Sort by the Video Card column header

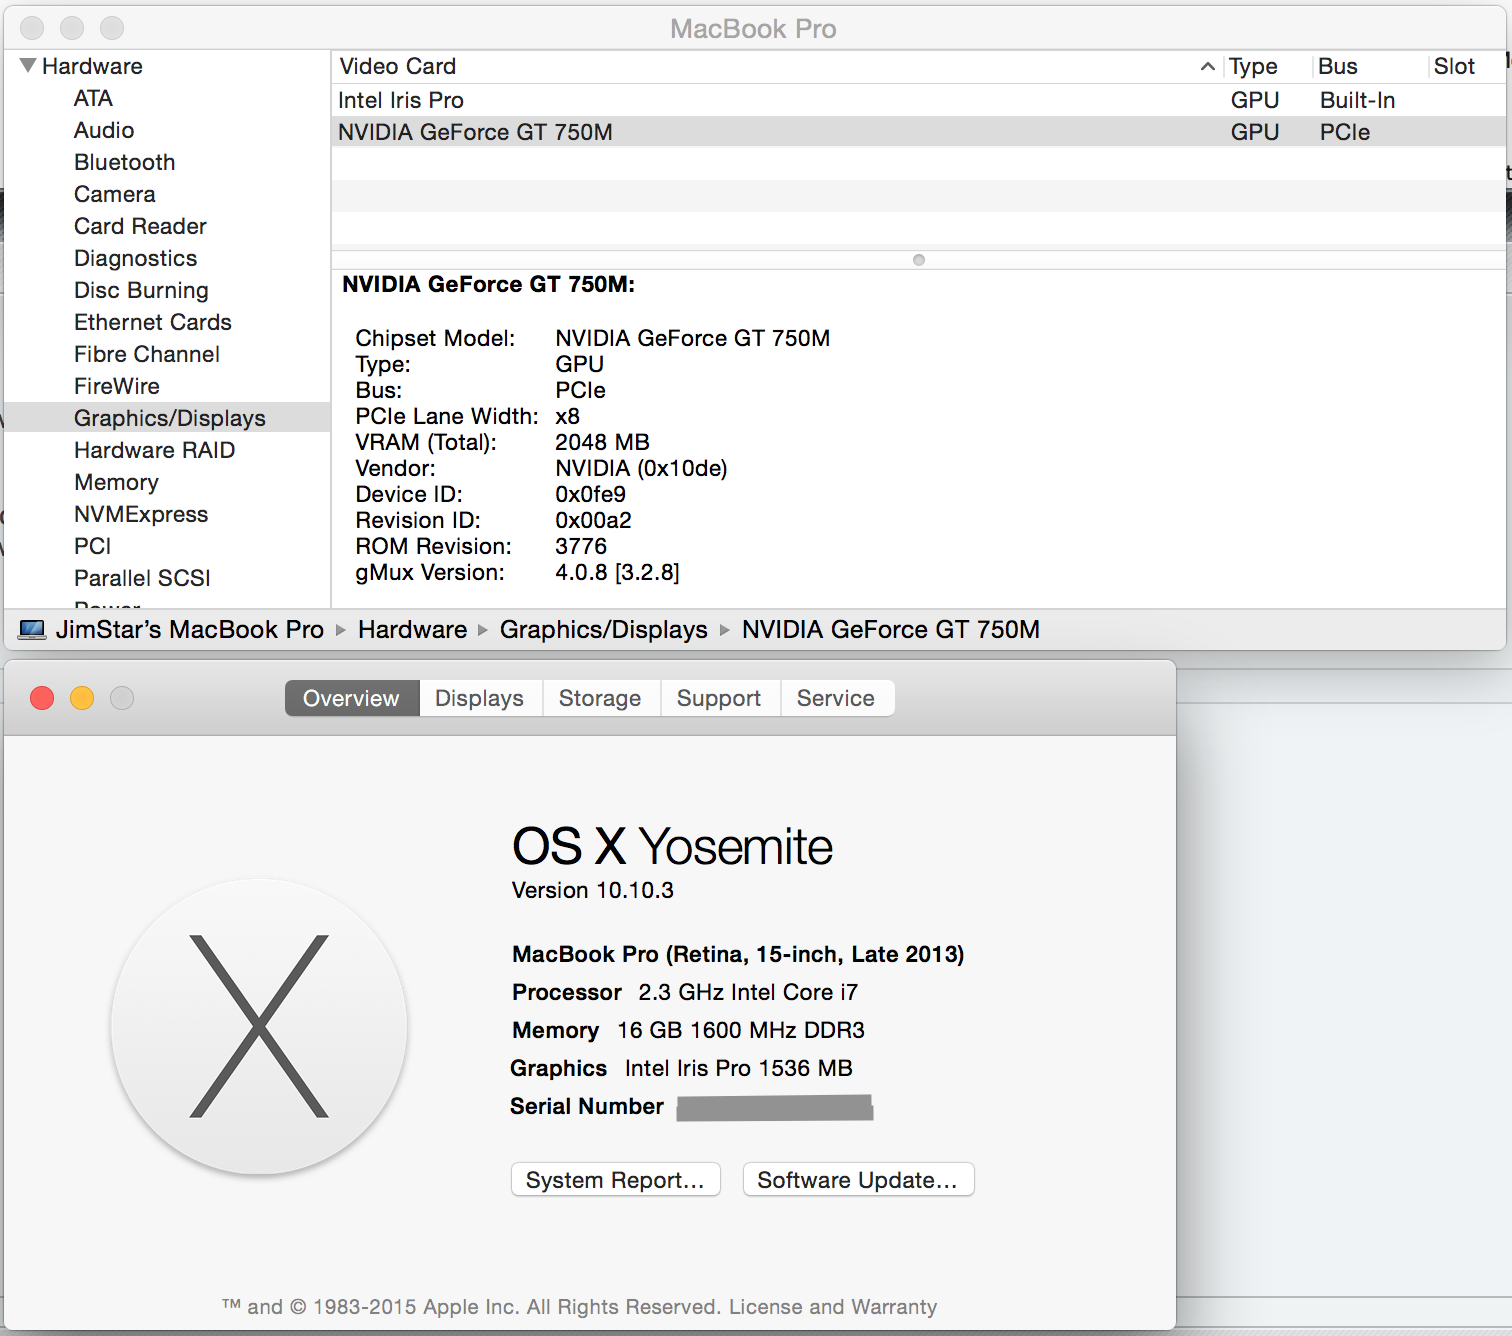coord(775,66)
